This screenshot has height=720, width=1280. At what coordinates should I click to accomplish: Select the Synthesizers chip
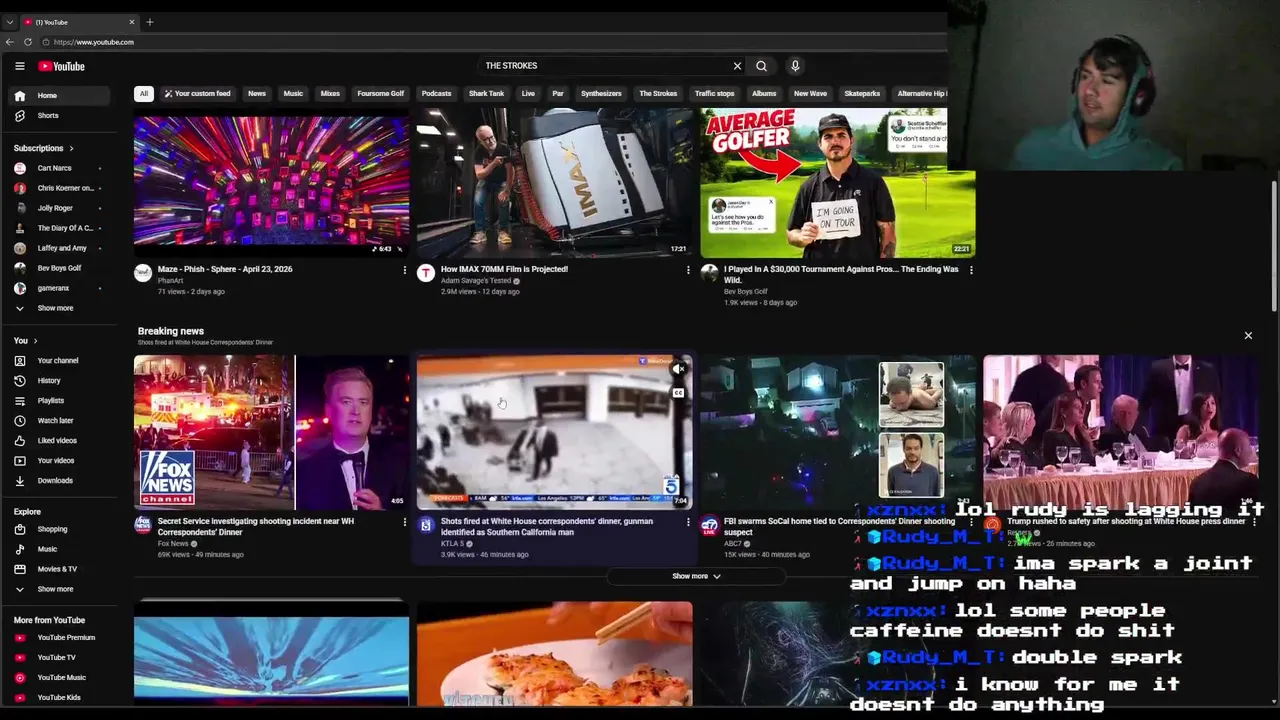point(601,94)
